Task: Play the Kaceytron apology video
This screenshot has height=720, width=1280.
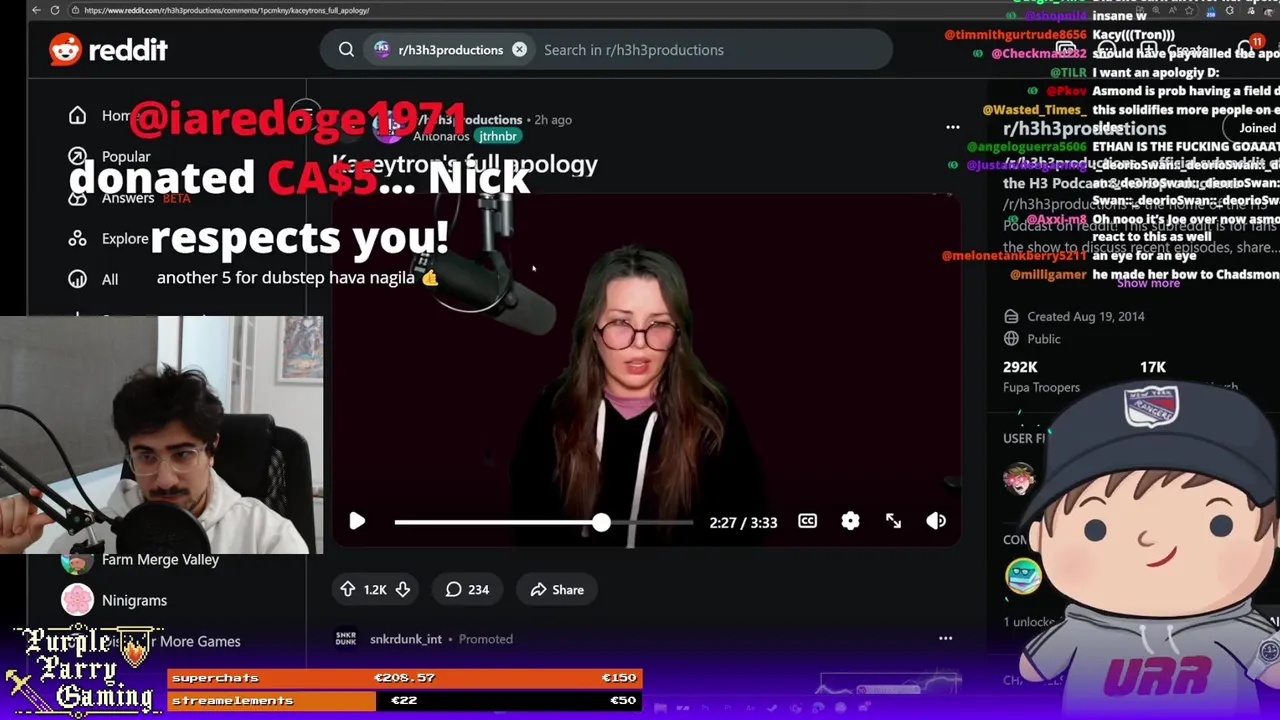Action: click(357, 521)
